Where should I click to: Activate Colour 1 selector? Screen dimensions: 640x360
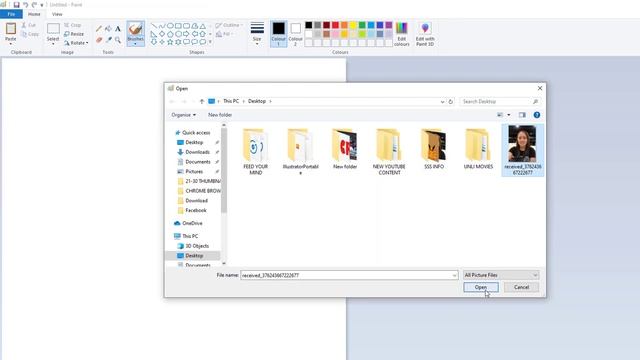(x=278, y=34)
